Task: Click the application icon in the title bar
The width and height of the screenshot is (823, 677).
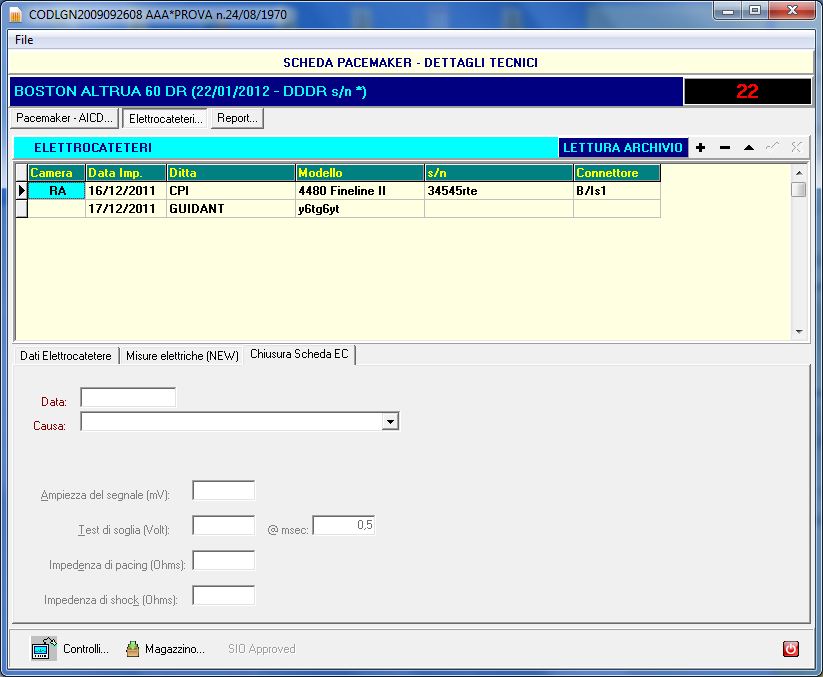Action: [x=16, y=15]
